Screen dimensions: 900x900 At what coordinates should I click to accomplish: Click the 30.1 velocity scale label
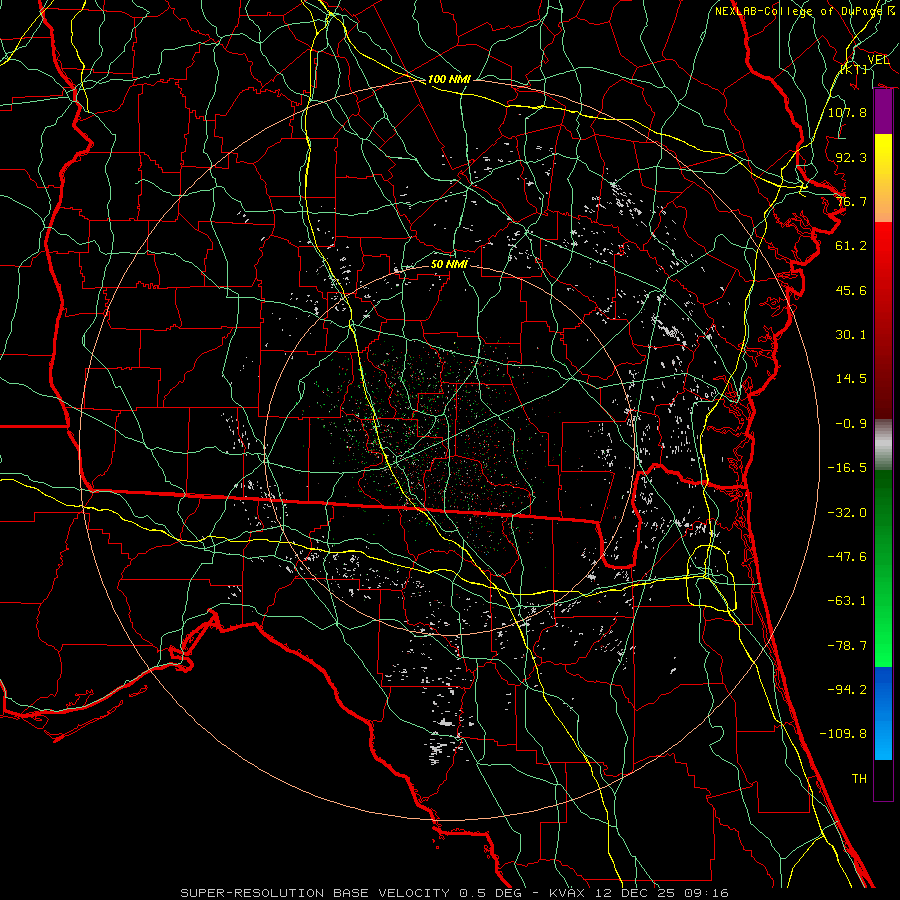[851, 335]
